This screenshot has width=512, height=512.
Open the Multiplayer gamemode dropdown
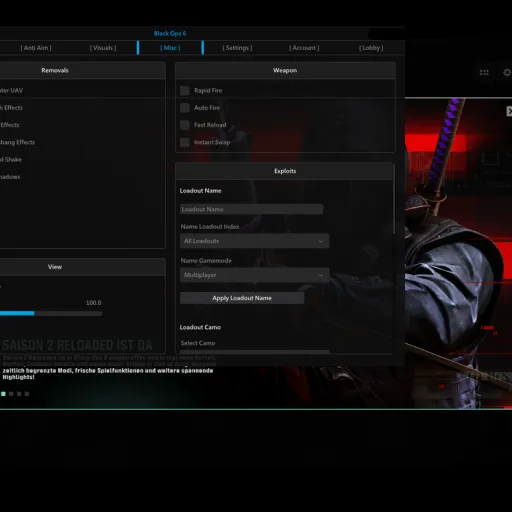click(x=254, y=275)
